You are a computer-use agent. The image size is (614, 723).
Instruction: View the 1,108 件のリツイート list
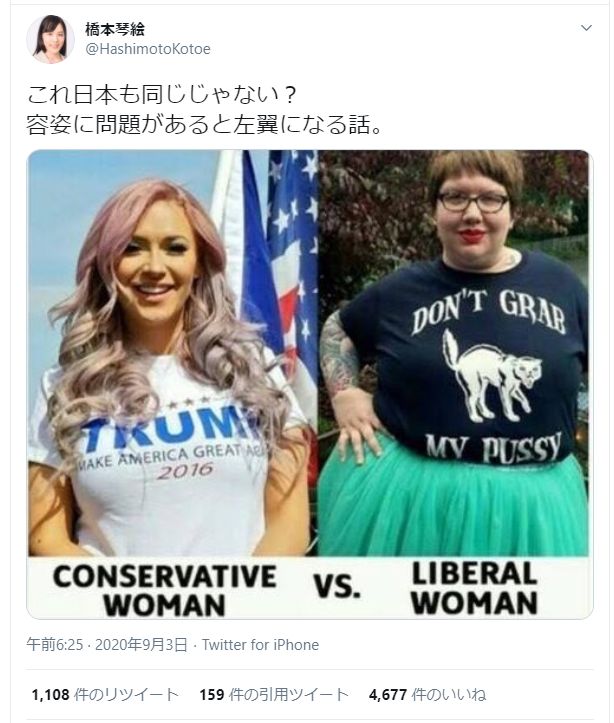point(105,694)
